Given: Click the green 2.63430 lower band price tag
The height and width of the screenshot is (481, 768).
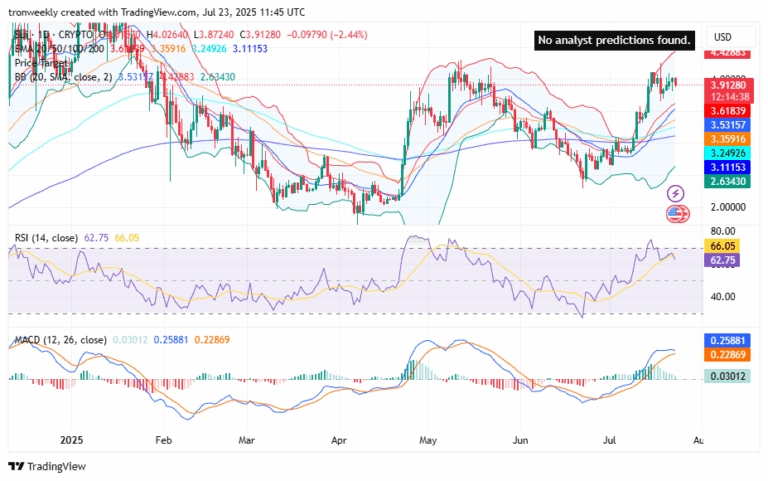Looking at the screenshot, I should pyautogui.click(x=728, y=181).
